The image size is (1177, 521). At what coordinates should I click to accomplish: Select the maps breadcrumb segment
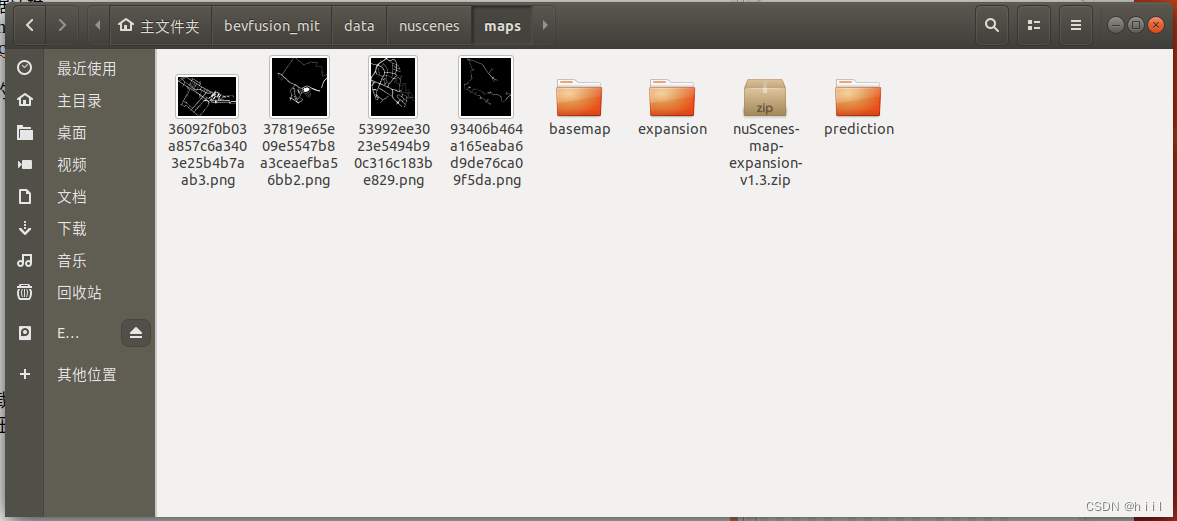pyautogui.click(x=502, y=26)
